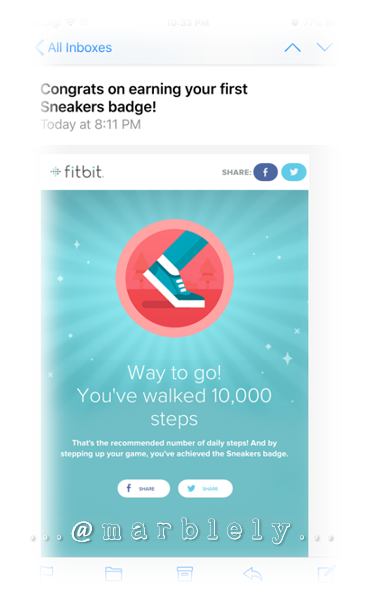Tap the email subject line
The width and height of the screenshot is (370, 600).
(144, 98)
